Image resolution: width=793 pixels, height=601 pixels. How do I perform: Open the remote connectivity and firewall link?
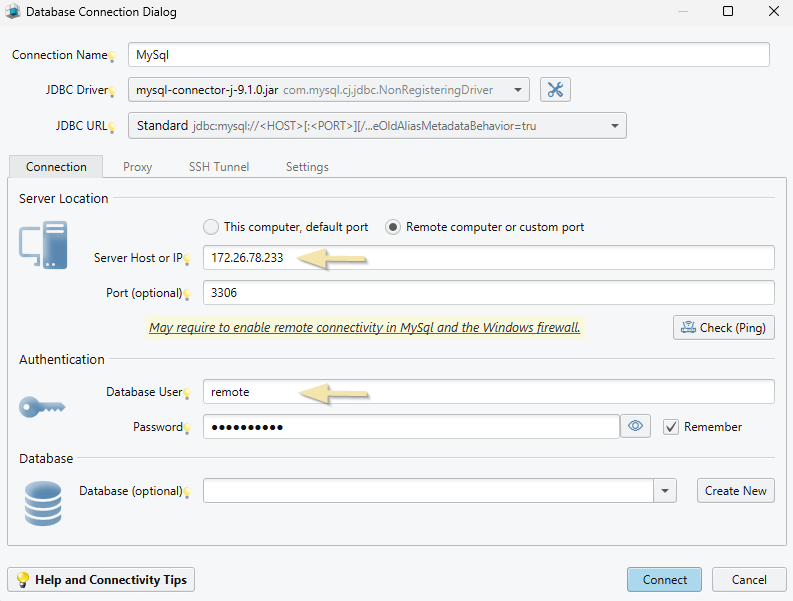(x=364, y=327)
